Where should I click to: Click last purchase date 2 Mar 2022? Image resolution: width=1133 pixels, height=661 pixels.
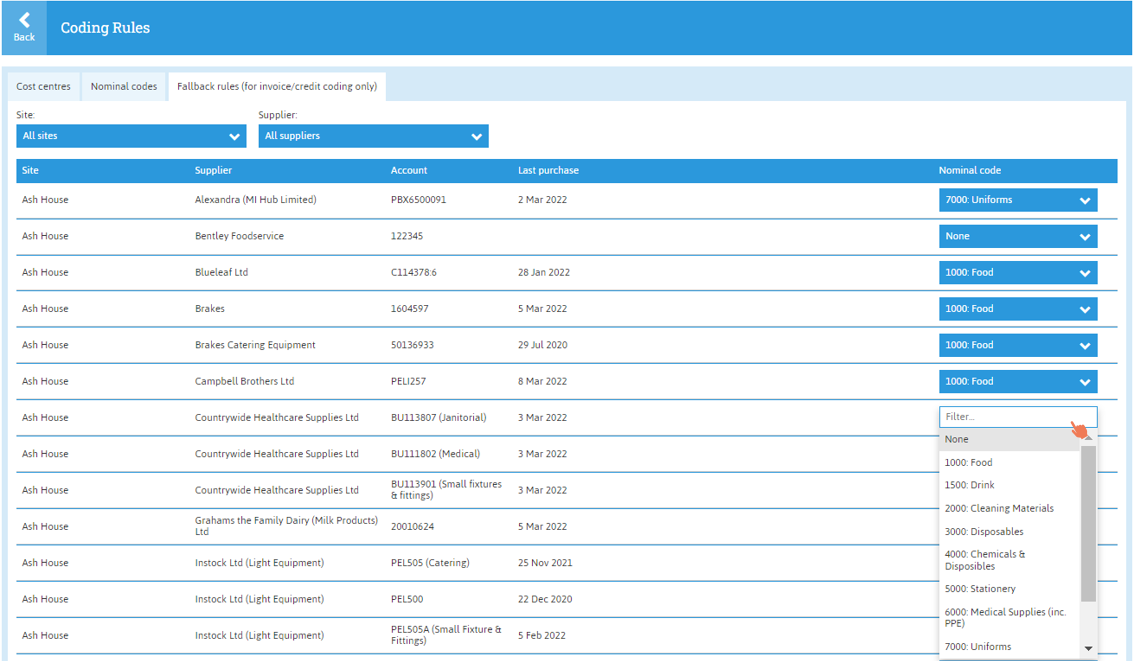click(x=542, y=200)
